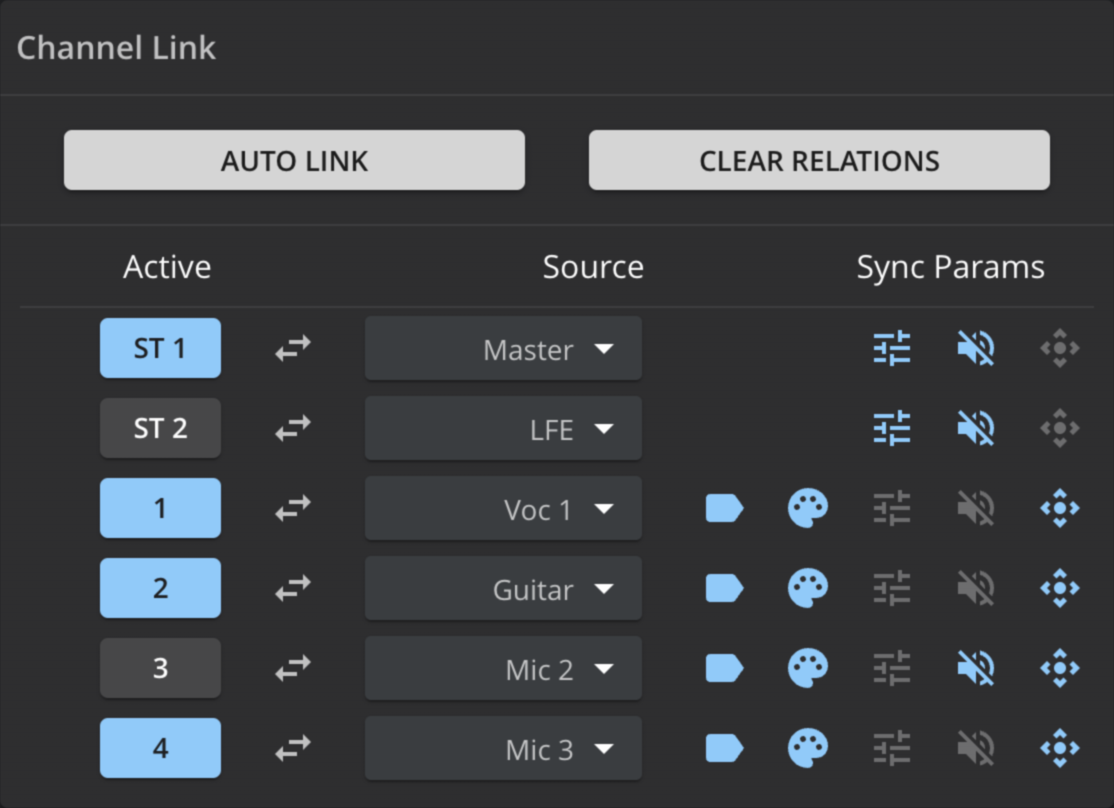Toggle mute sync icon in ST 2 row
The image size is (1114, 808).
pos(975,428)
